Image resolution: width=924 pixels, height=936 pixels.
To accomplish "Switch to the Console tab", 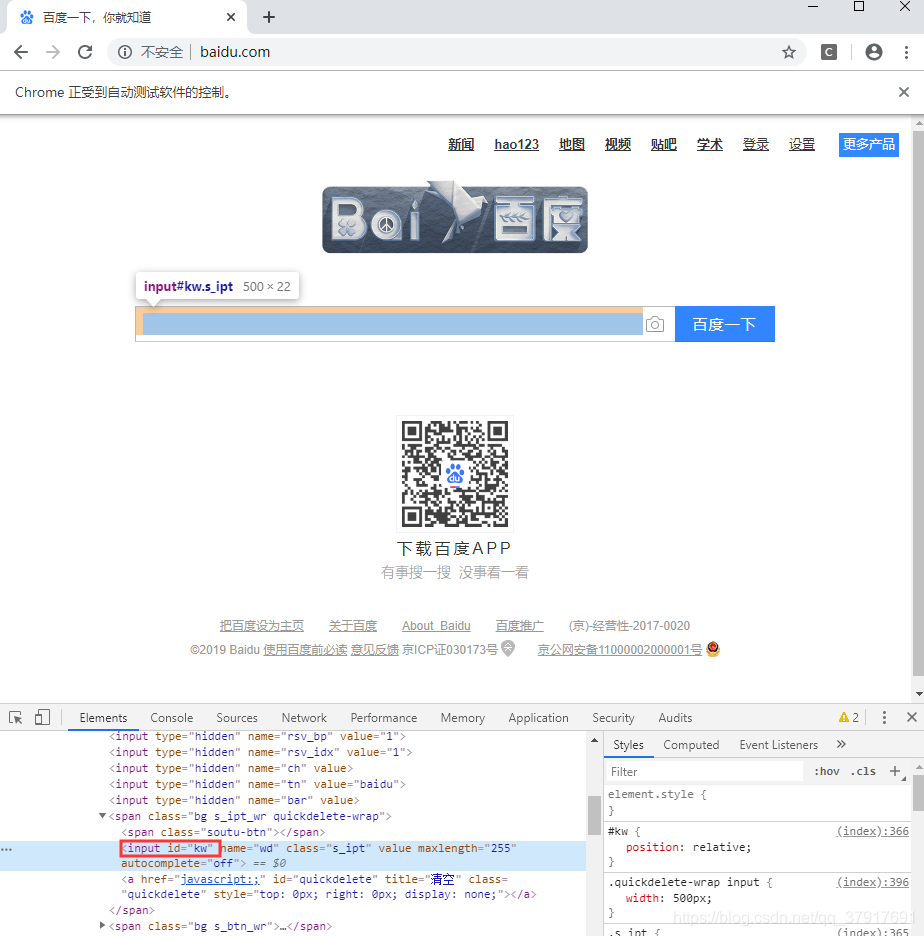I will point(172,718).
